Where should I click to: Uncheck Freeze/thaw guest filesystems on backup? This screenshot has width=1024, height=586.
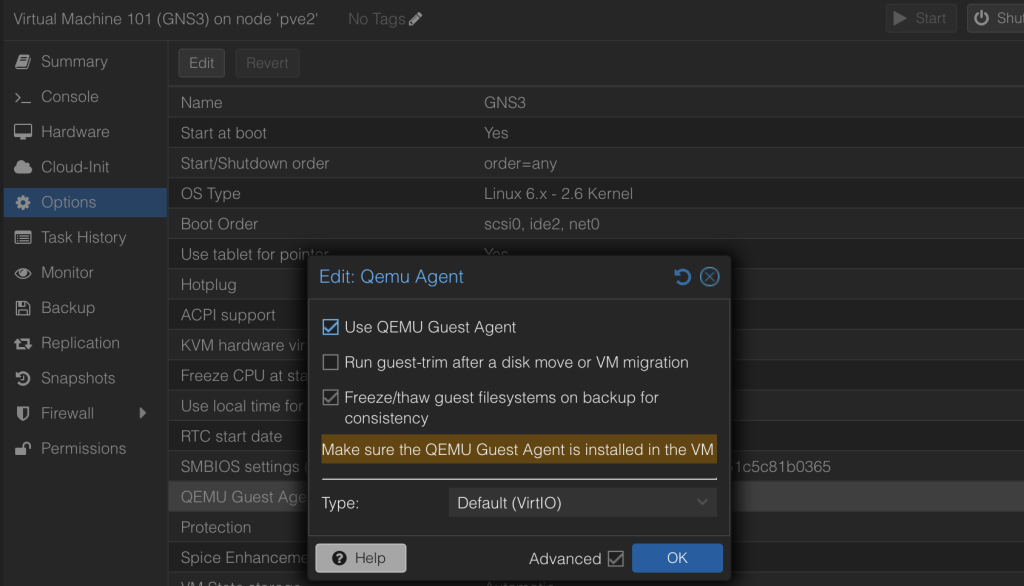coord(331,398)
